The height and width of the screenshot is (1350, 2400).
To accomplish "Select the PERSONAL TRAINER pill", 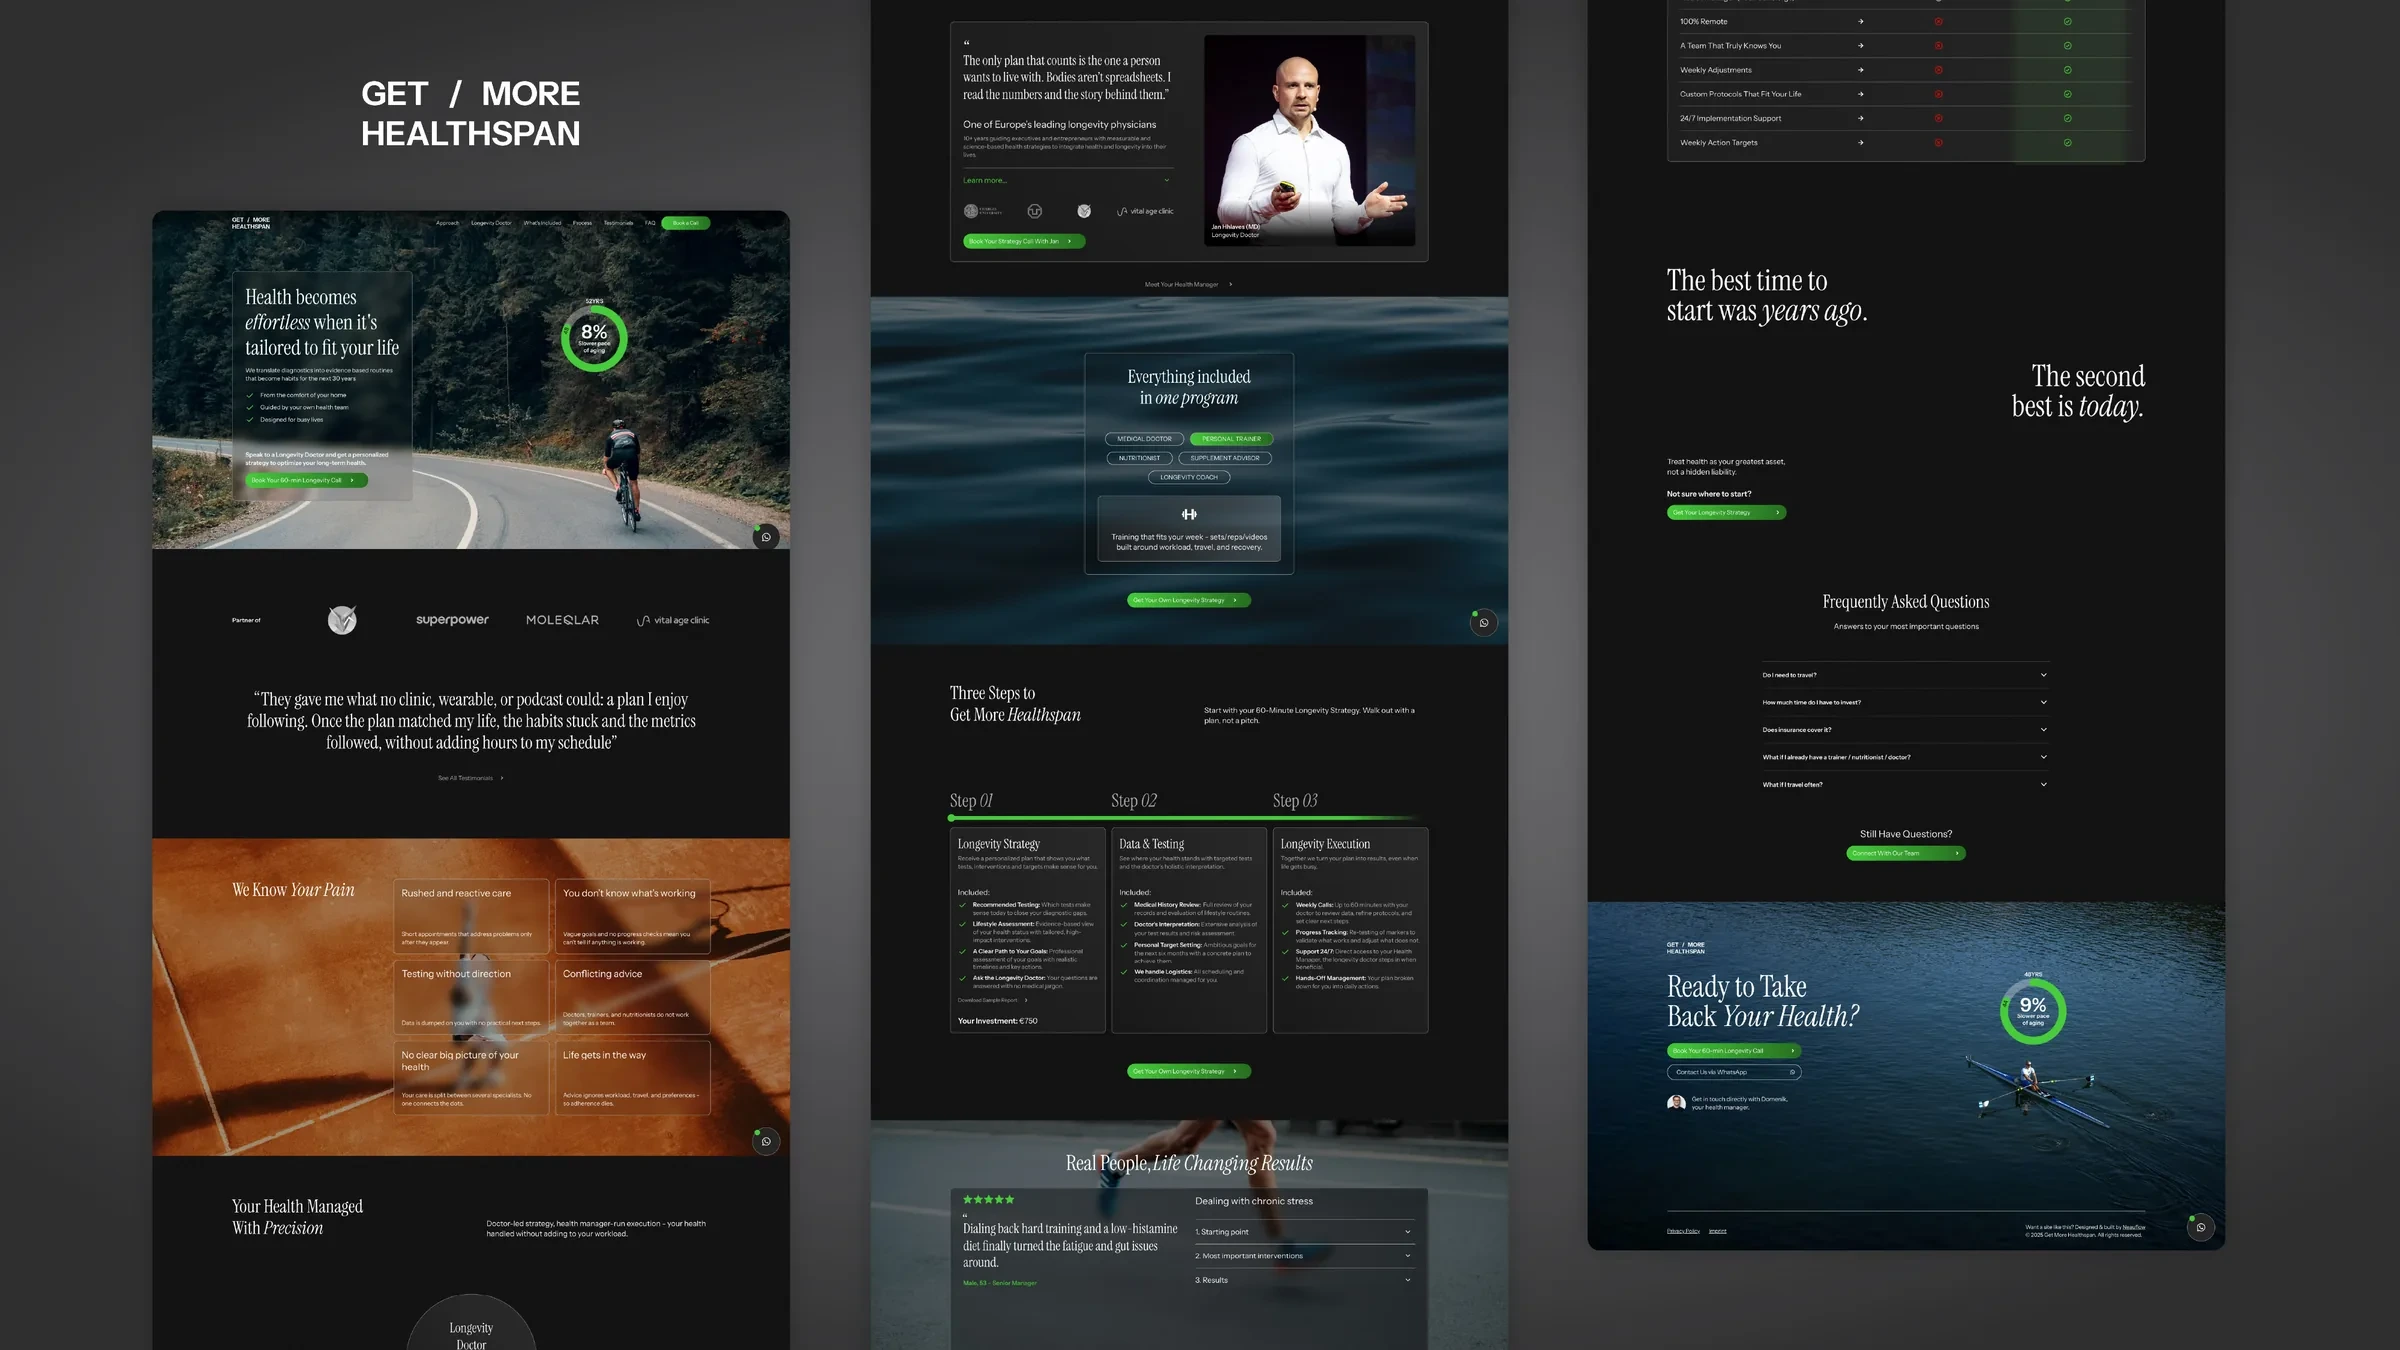I will [1231, 439].
